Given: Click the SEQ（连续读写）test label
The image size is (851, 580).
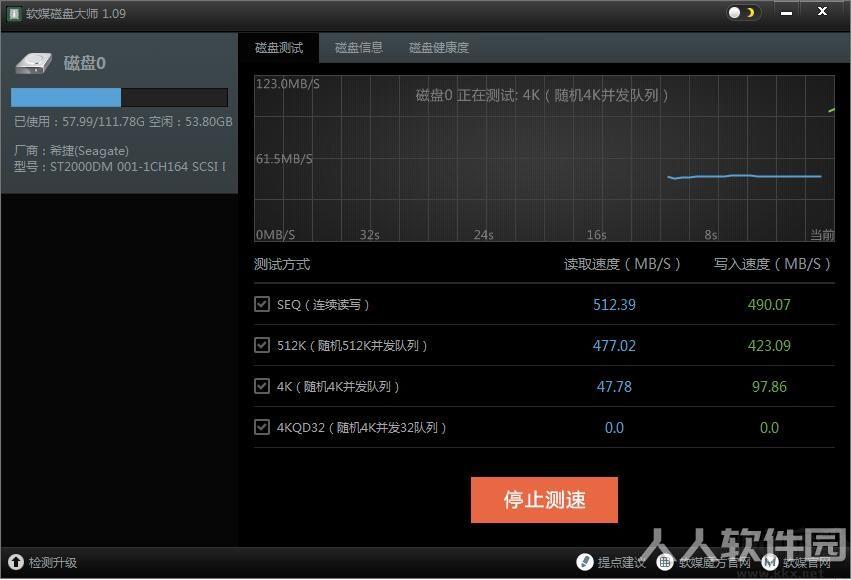Looking at the screenshot, I should click(323, 305).
